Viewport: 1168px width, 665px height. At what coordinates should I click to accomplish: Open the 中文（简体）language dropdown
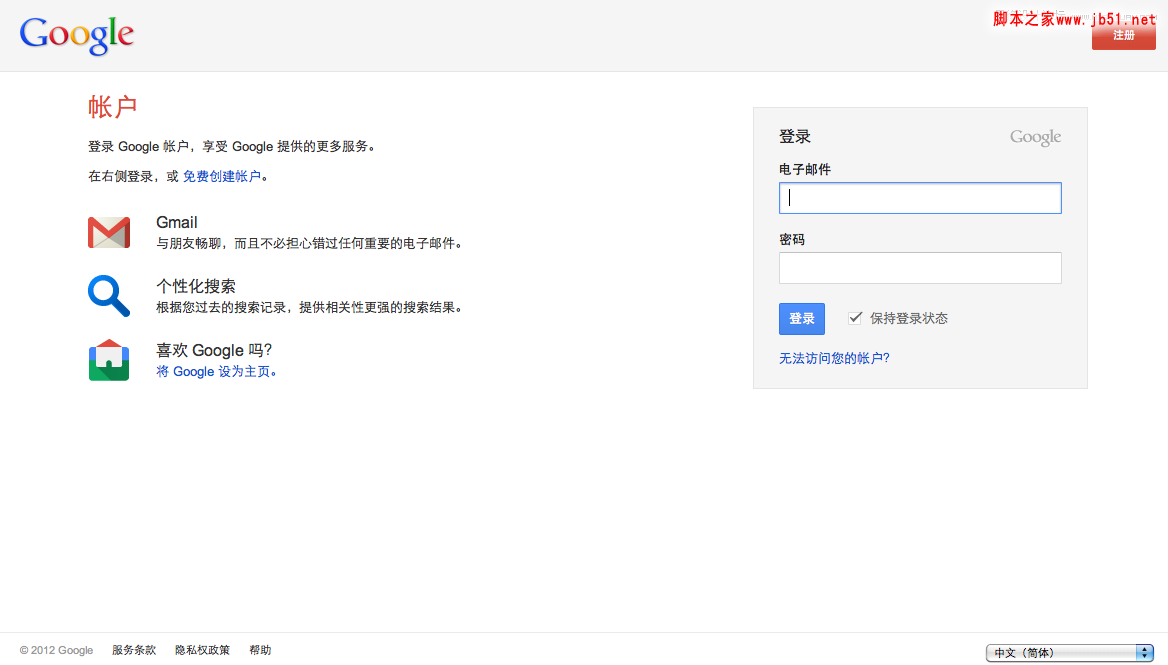click(1070, 652)
